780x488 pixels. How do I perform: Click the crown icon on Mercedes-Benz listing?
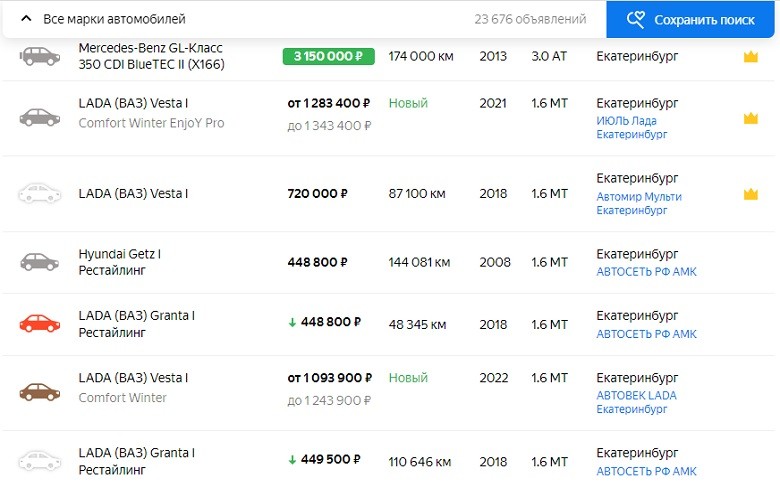(750, 57)
